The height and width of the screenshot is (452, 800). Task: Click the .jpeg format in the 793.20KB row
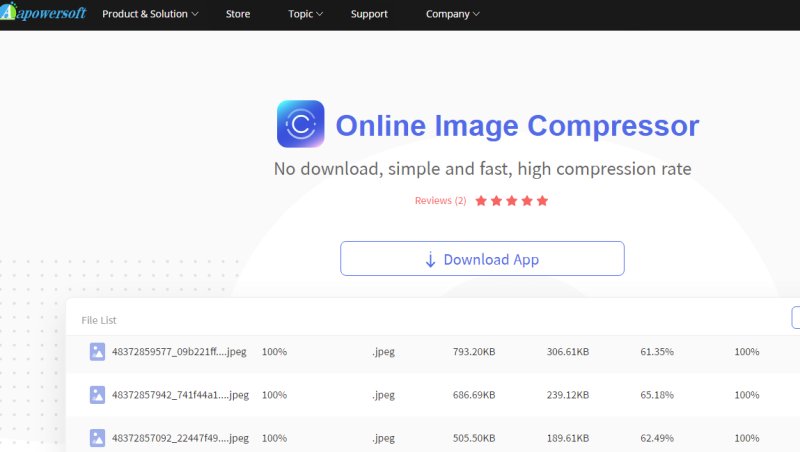pyautogui.click(x=383, y=352)
